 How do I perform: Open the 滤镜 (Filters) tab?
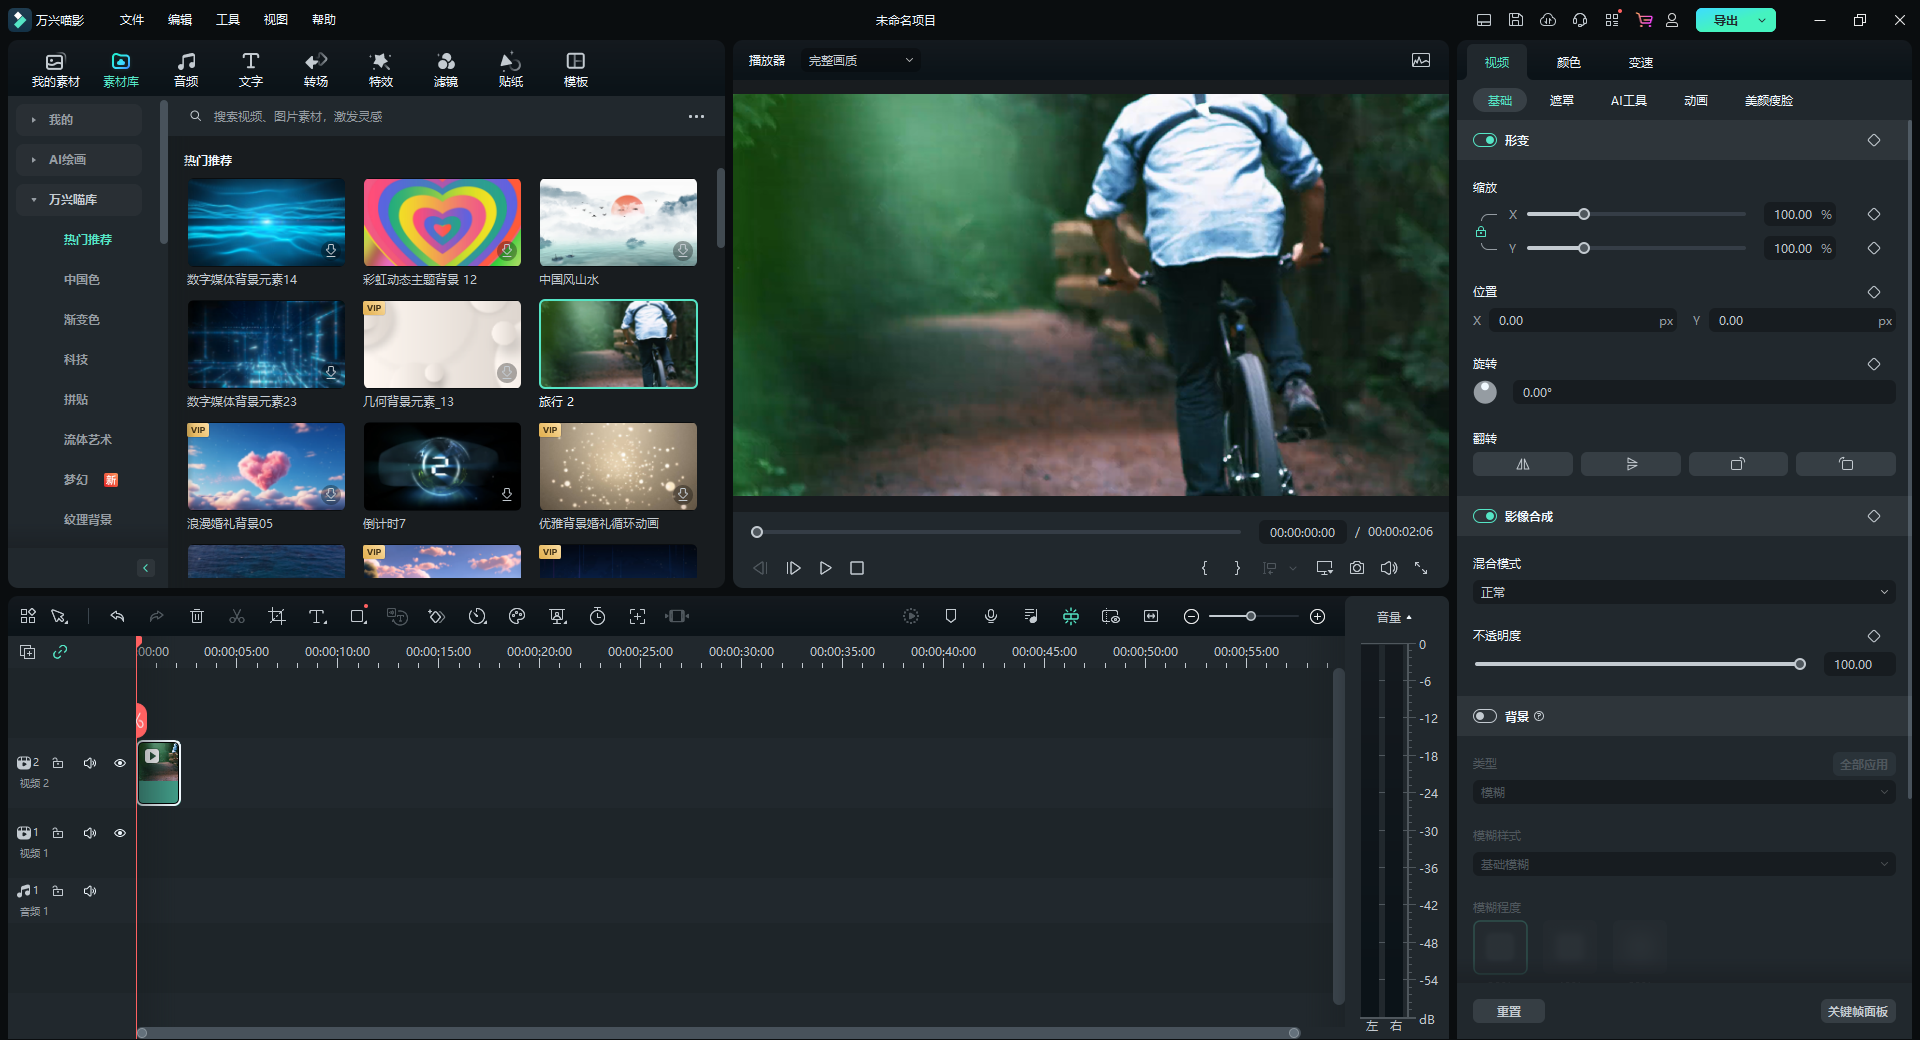446,70
